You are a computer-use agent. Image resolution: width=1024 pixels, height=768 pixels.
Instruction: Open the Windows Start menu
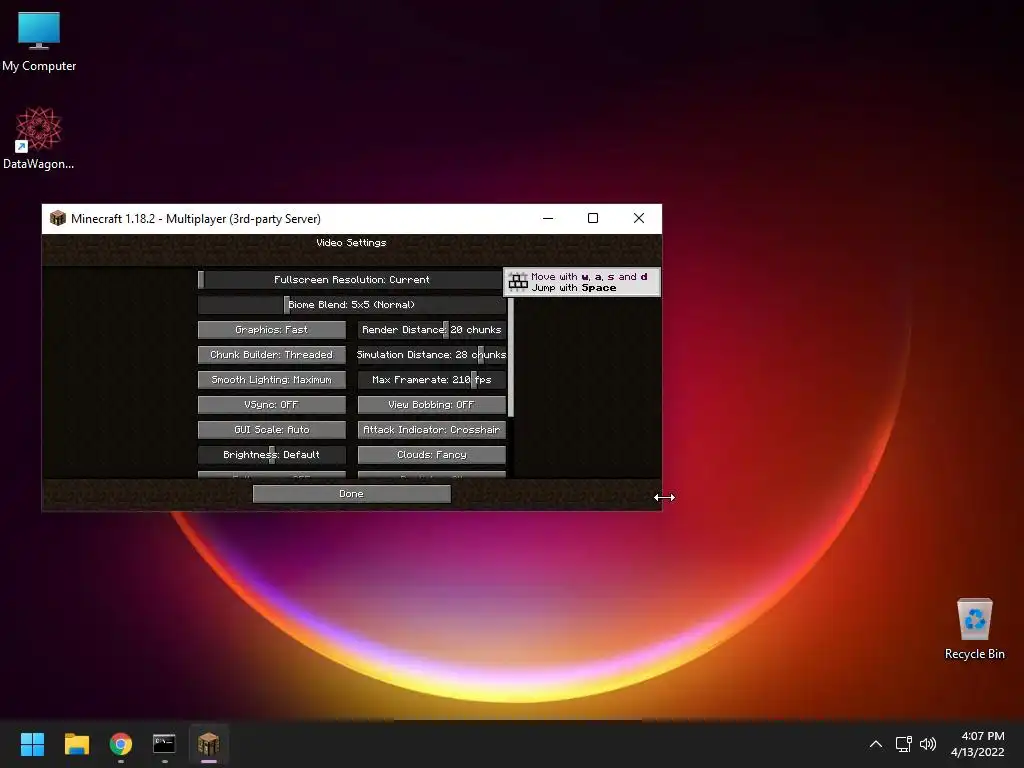(x=32, y=744)
